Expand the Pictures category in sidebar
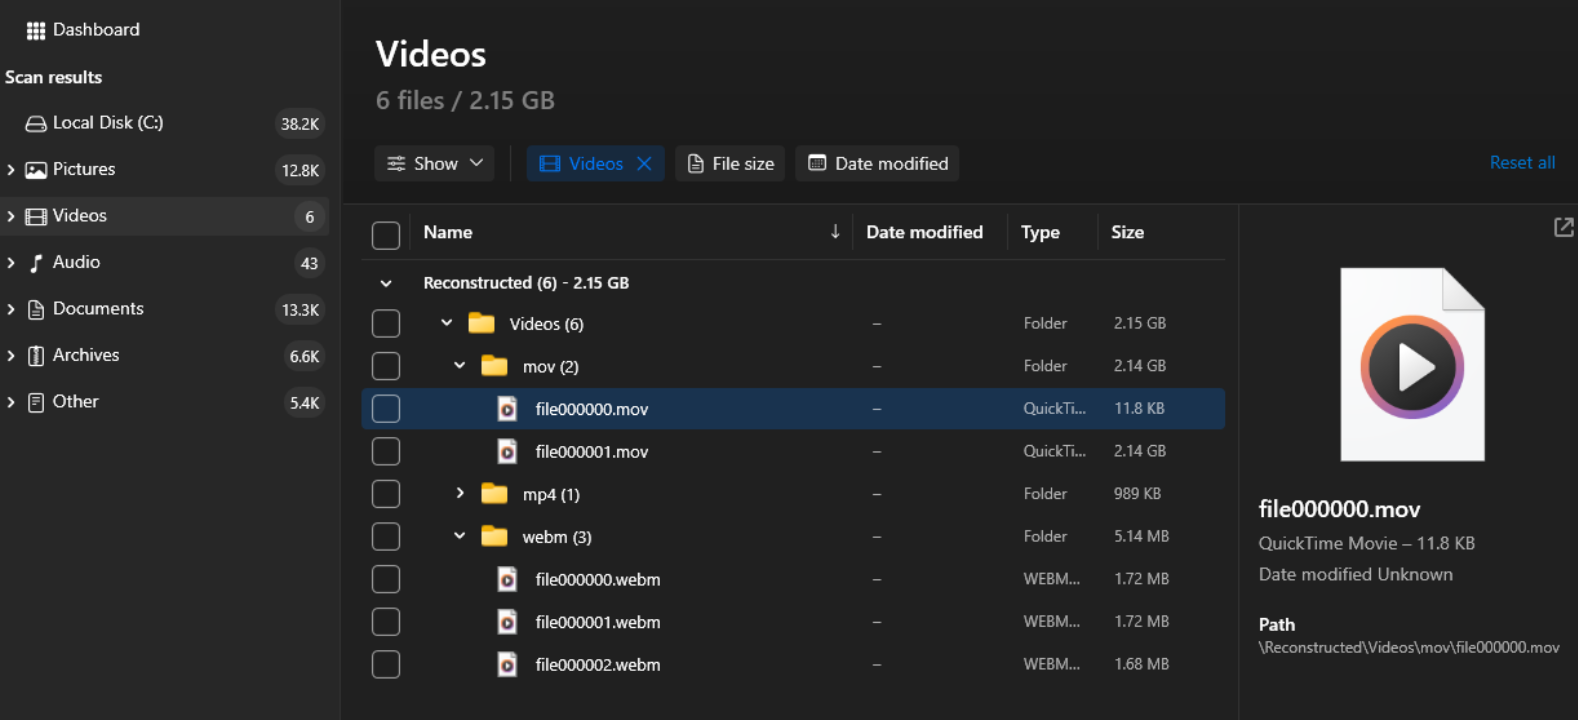 [11, 170]
